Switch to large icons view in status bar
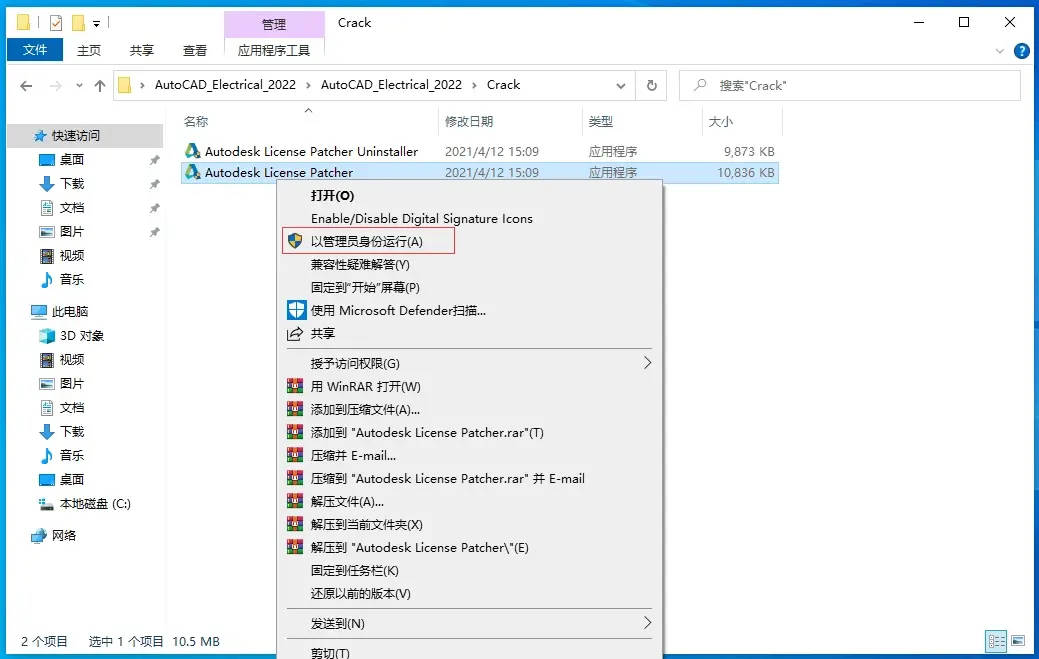This screenshot has width=1039, height=659. pos(1018,640)
